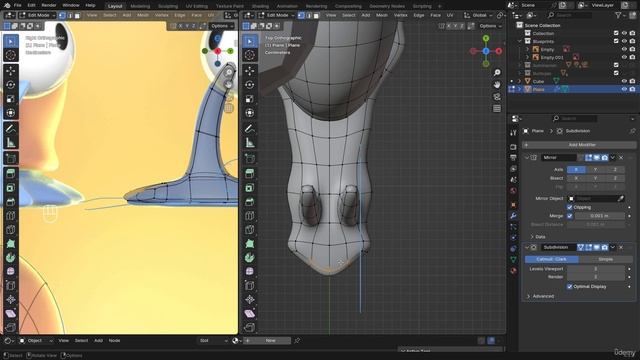
Task: Select the Edge Slide tool in left viewport
Action: pos(11,286)
